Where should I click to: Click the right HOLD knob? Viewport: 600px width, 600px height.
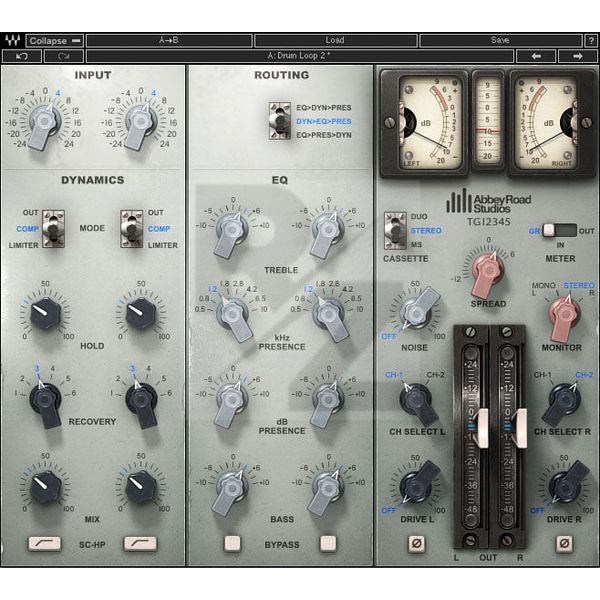[x=141, y=313]
